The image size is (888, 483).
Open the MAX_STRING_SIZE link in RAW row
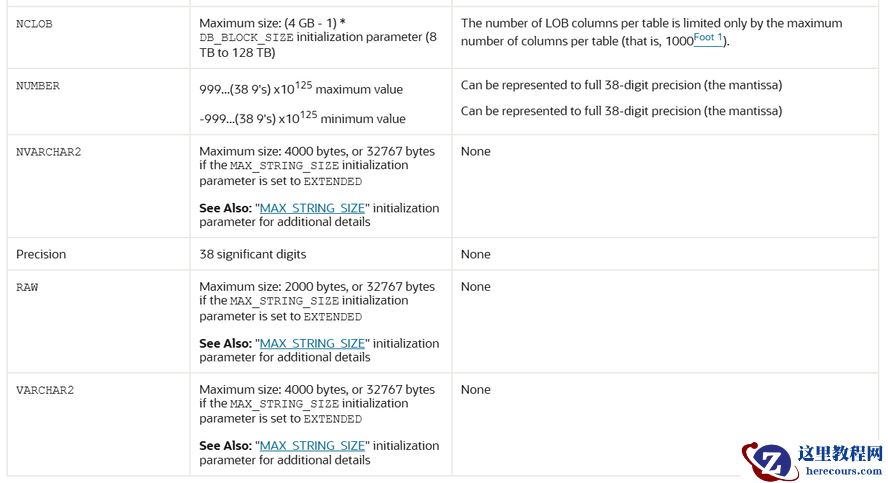click(x=314, y=343)
